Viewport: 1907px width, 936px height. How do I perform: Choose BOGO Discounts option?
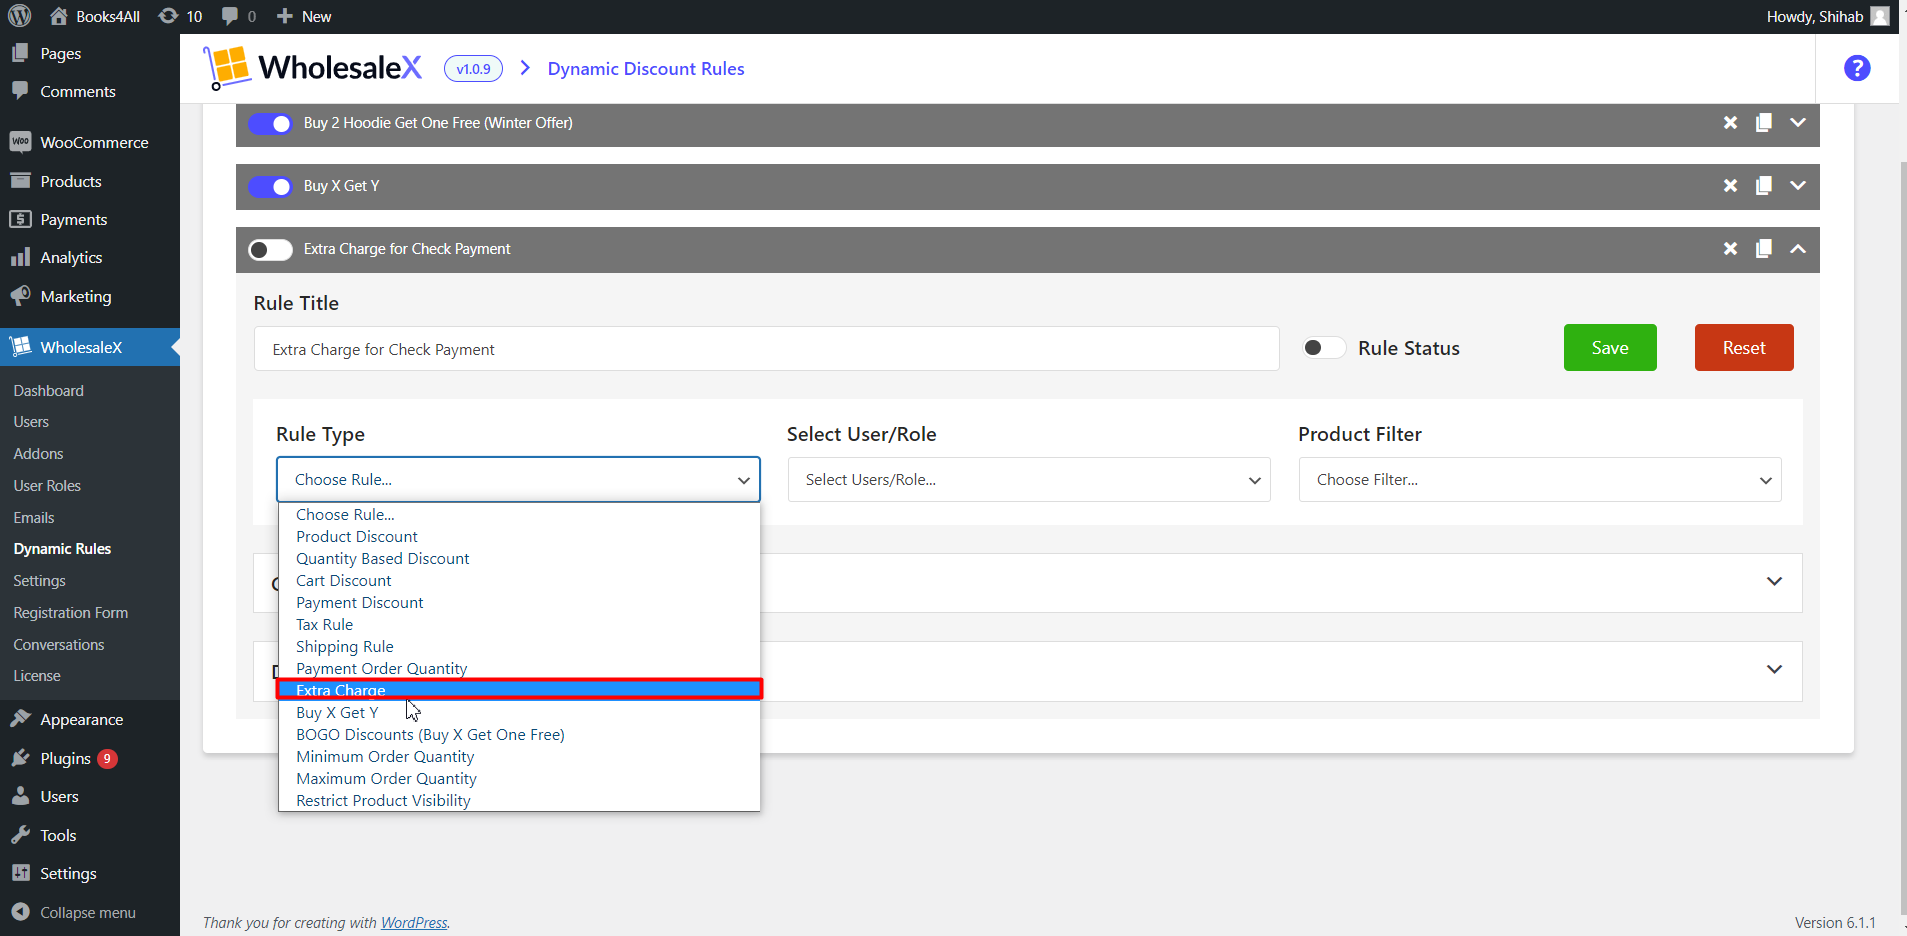pyautogui.click(x=519, y=735)
